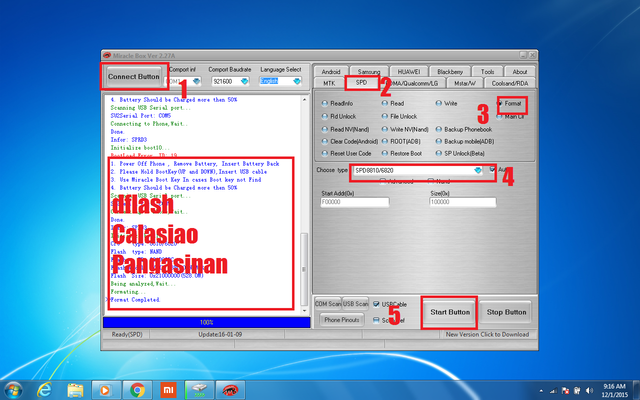Click the Start Button
This screenshot has width=640, height=400.
click(x=450, y=312)
